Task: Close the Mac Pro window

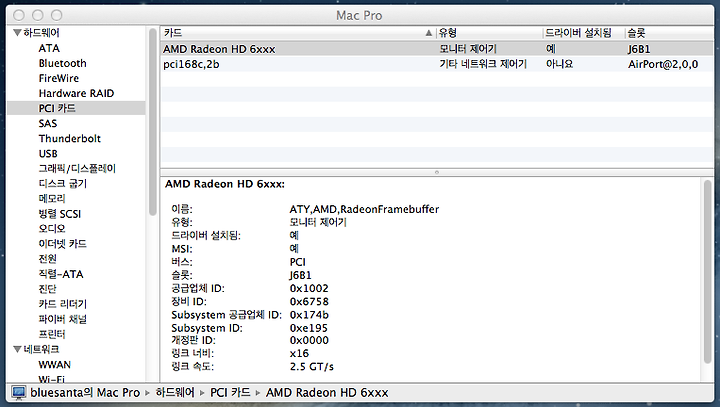Action: [19, 15]
